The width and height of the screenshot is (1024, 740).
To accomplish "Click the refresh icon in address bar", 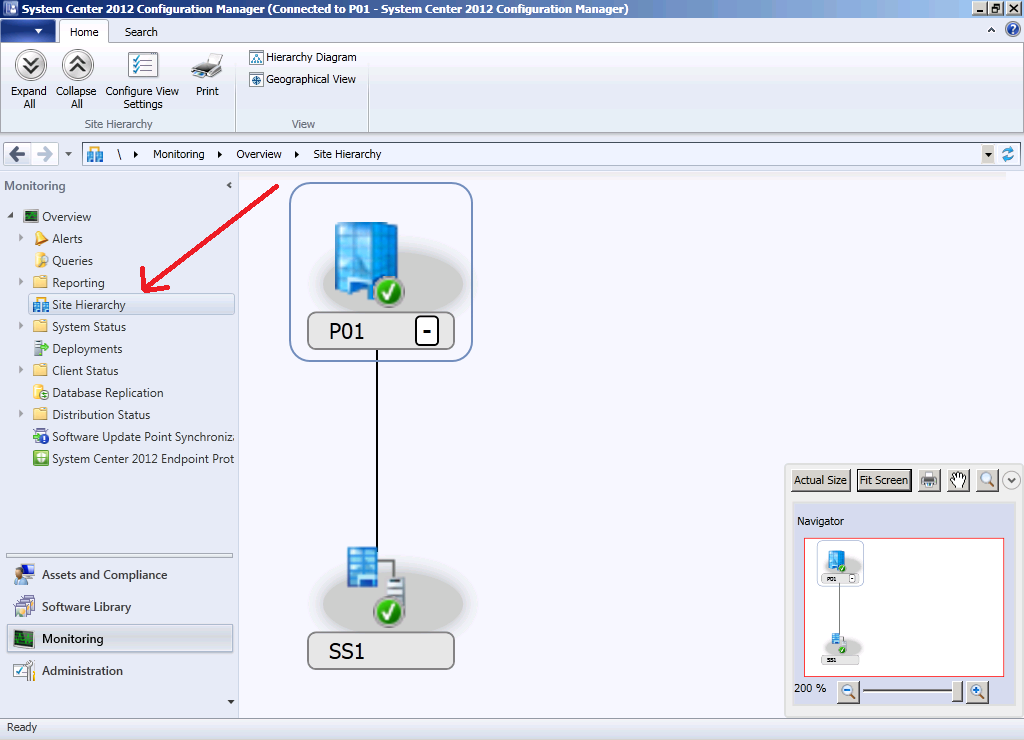I will pos(1008,154).
